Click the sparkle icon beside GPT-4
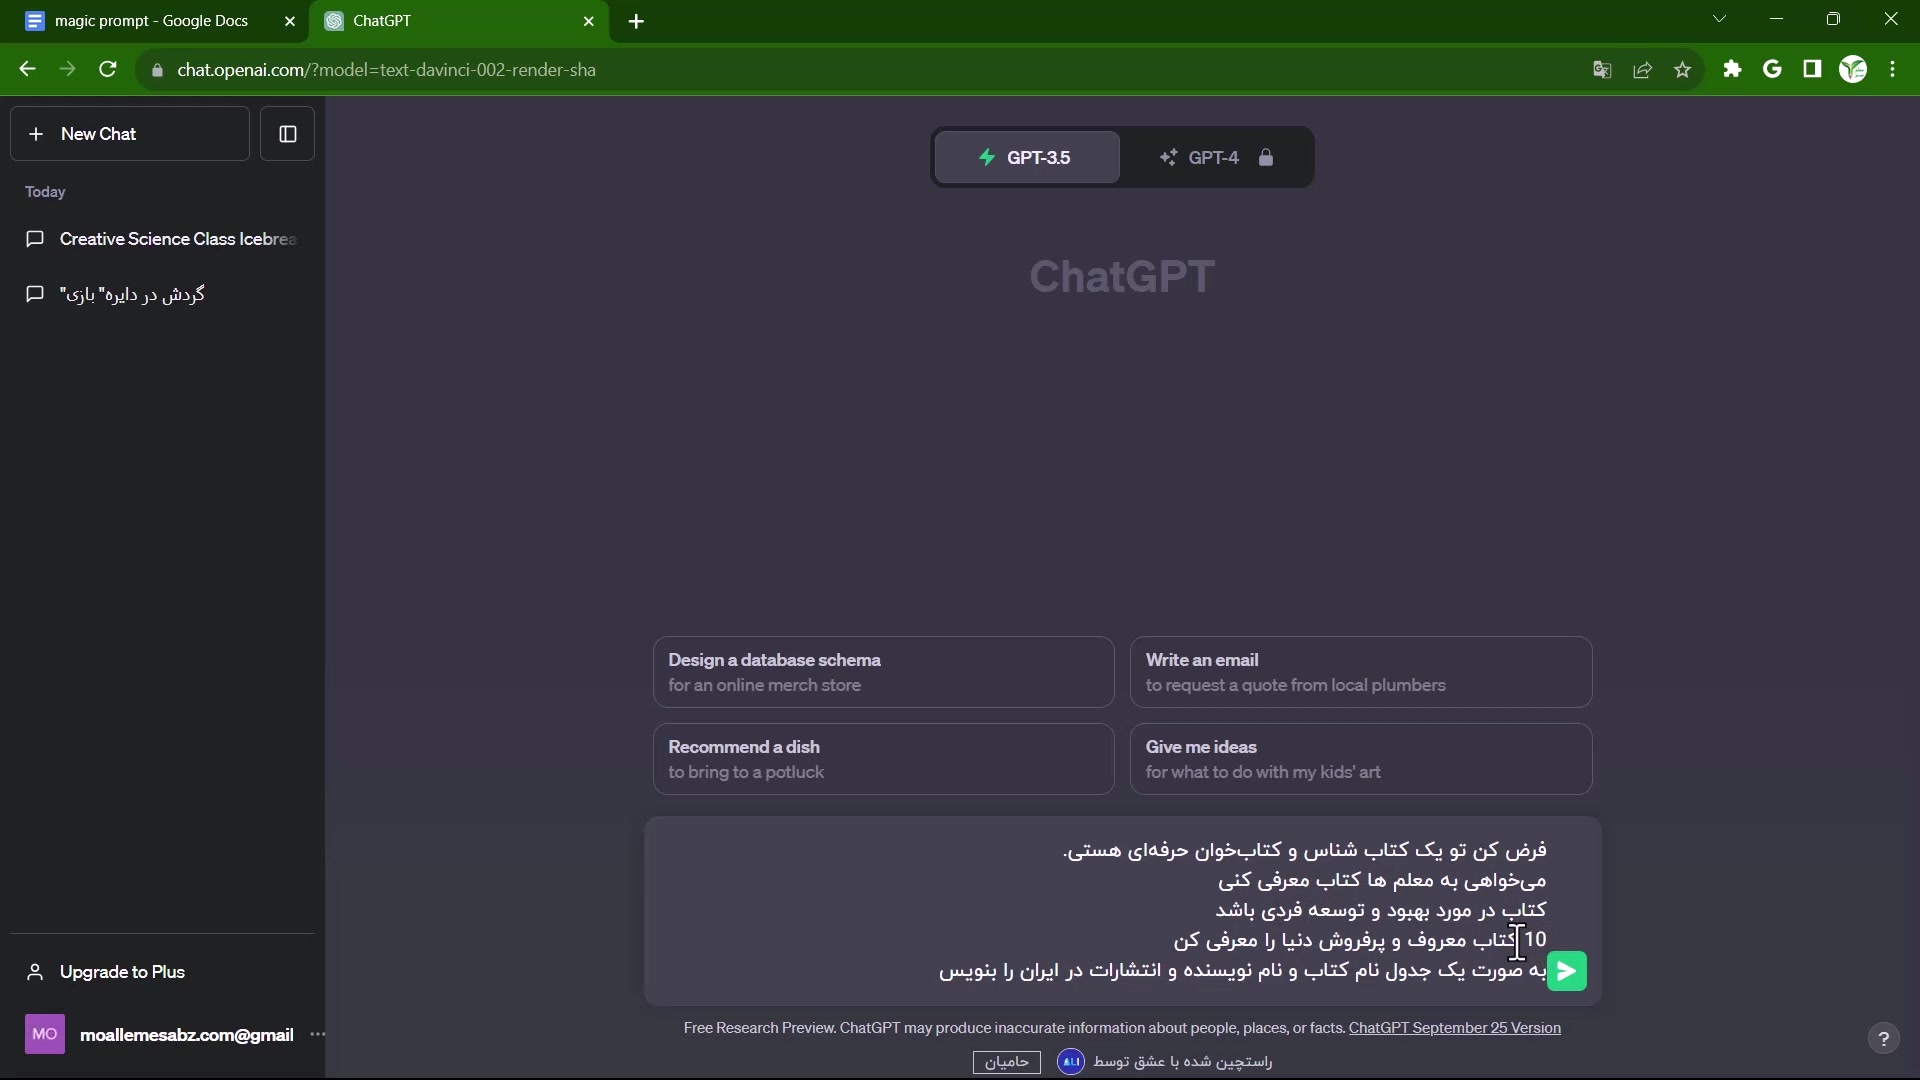1920x1080 pixels. click(1168, 157)
